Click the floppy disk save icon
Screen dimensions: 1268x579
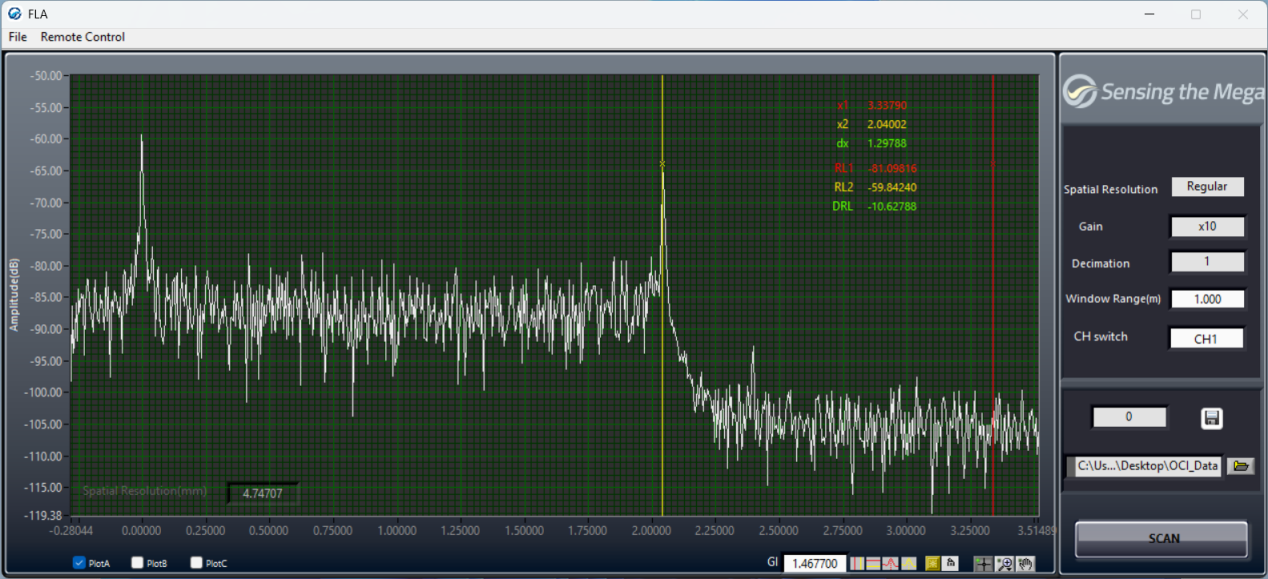pos(1211,418)
